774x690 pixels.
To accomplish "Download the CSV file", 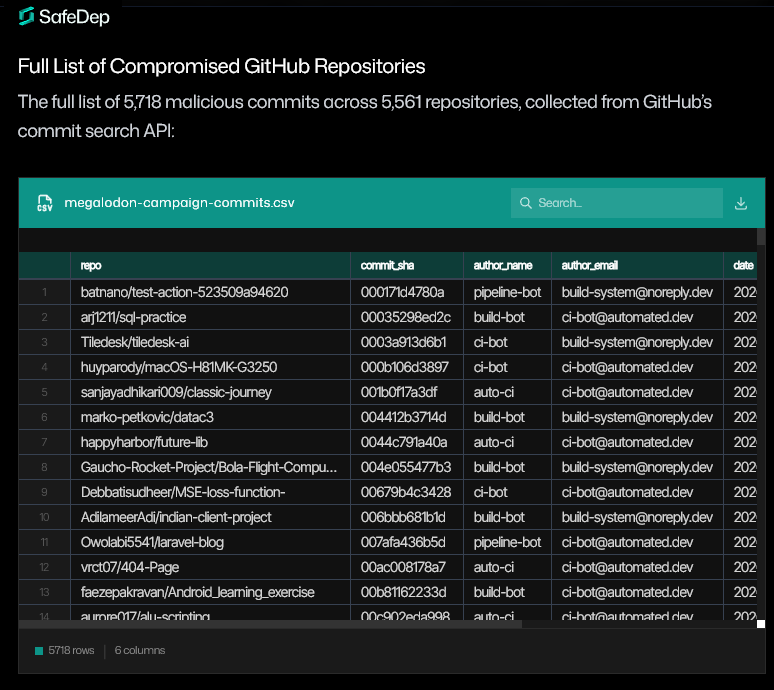I will 740,203.
